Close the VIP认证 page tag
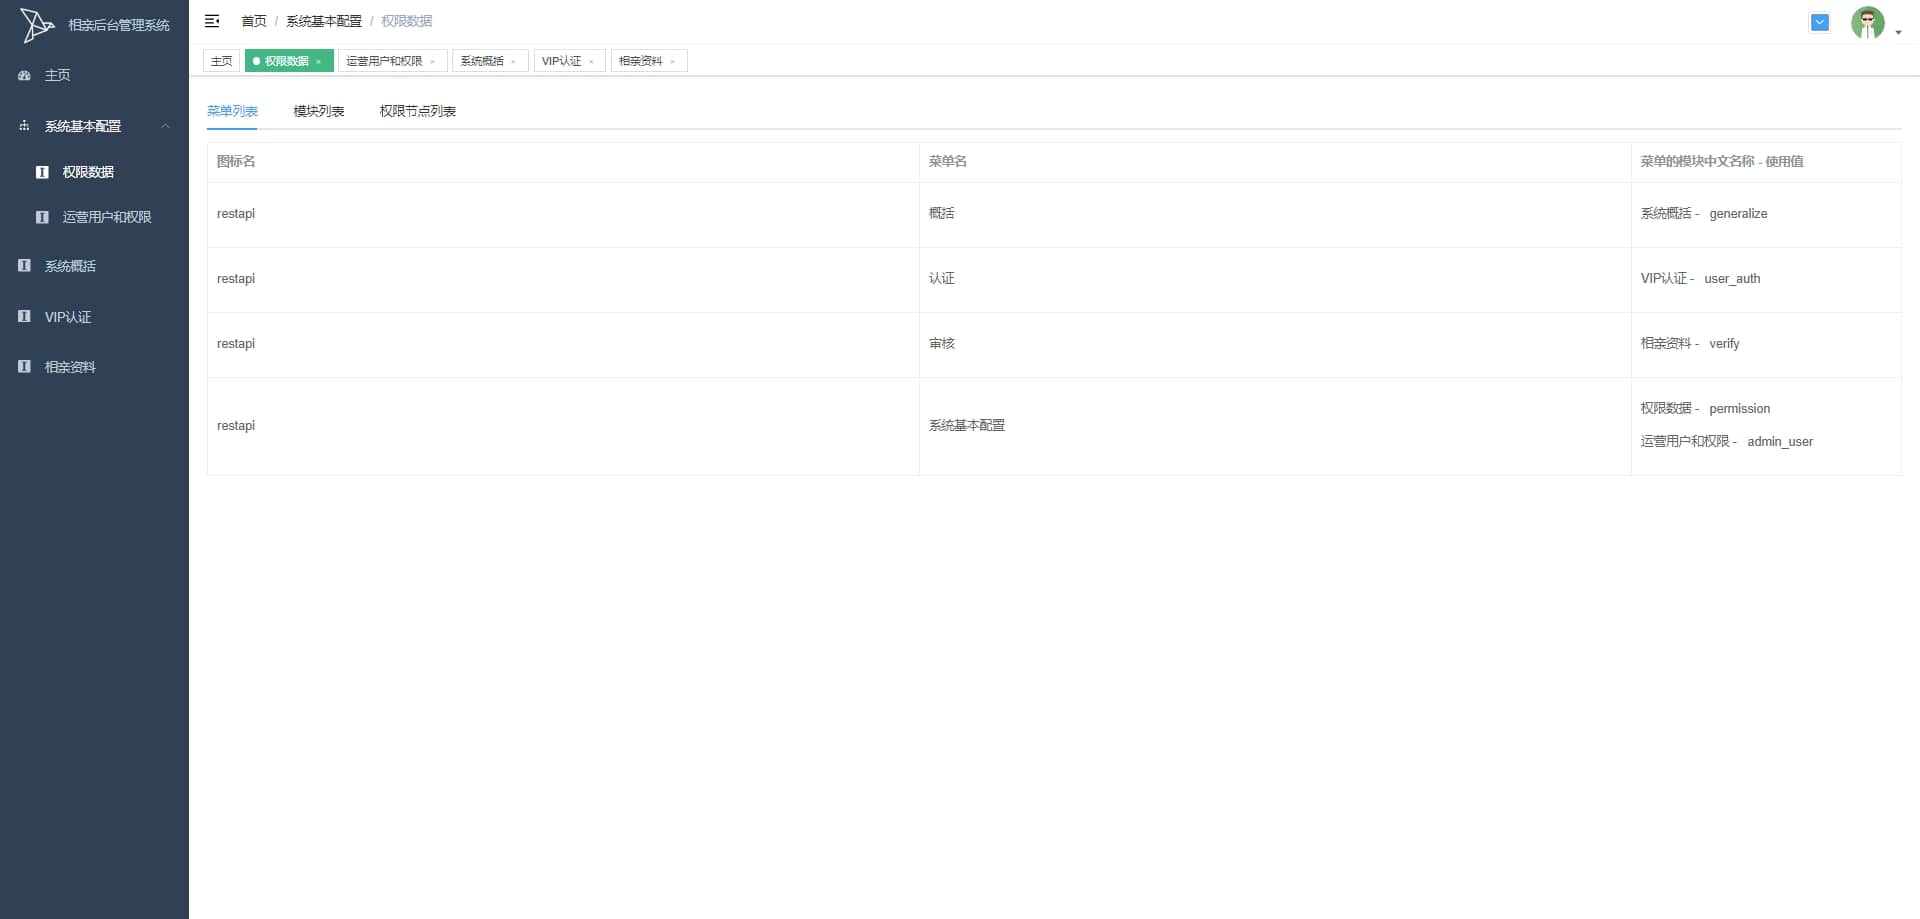1920x919 pixels. (x=591, y=62)
